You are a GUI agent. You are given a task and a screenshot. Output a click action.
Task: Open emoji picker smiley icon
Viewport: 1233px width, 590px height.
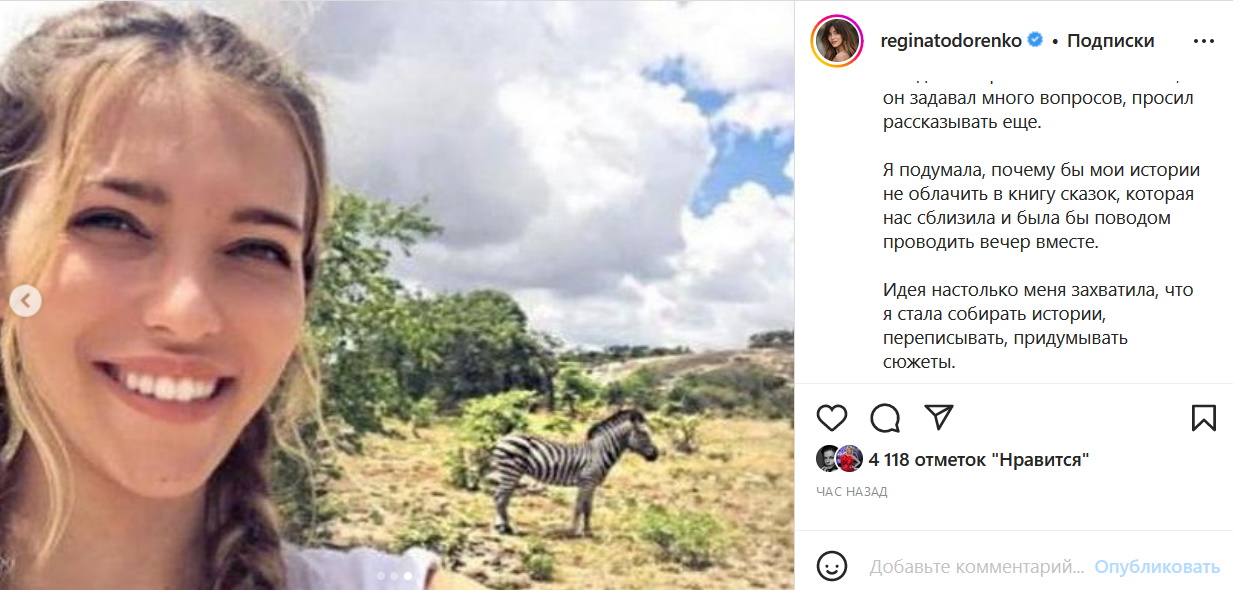(832, 567)
